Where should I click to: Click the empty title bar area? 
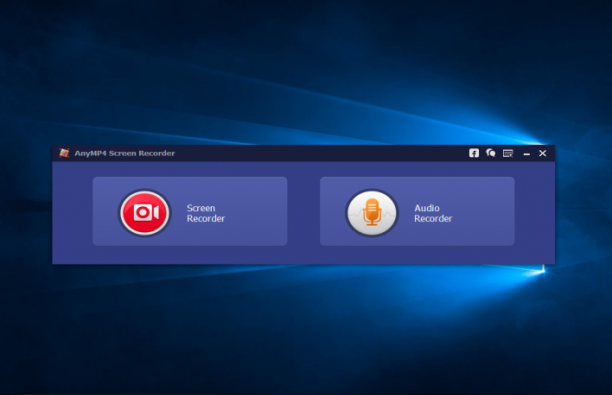pyautogui.click(x=320, y=153)
